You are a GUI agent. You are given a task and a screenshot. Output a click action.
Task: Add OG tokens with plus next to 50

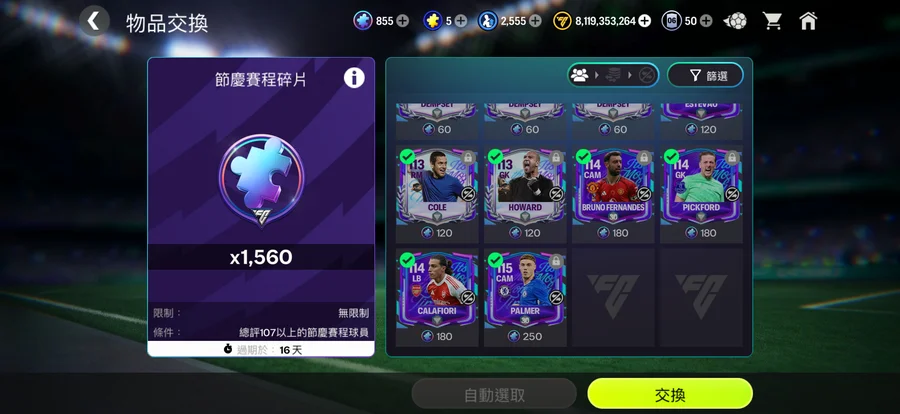coord(706,21)
